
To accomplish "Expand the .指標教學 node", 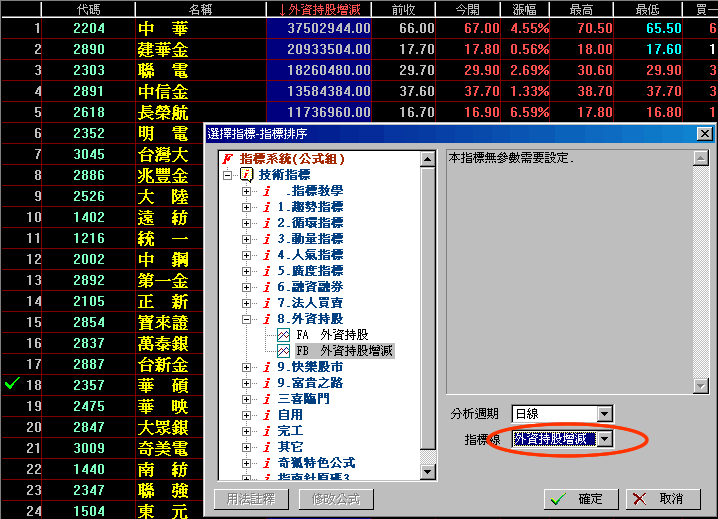I will coord(246,191).
